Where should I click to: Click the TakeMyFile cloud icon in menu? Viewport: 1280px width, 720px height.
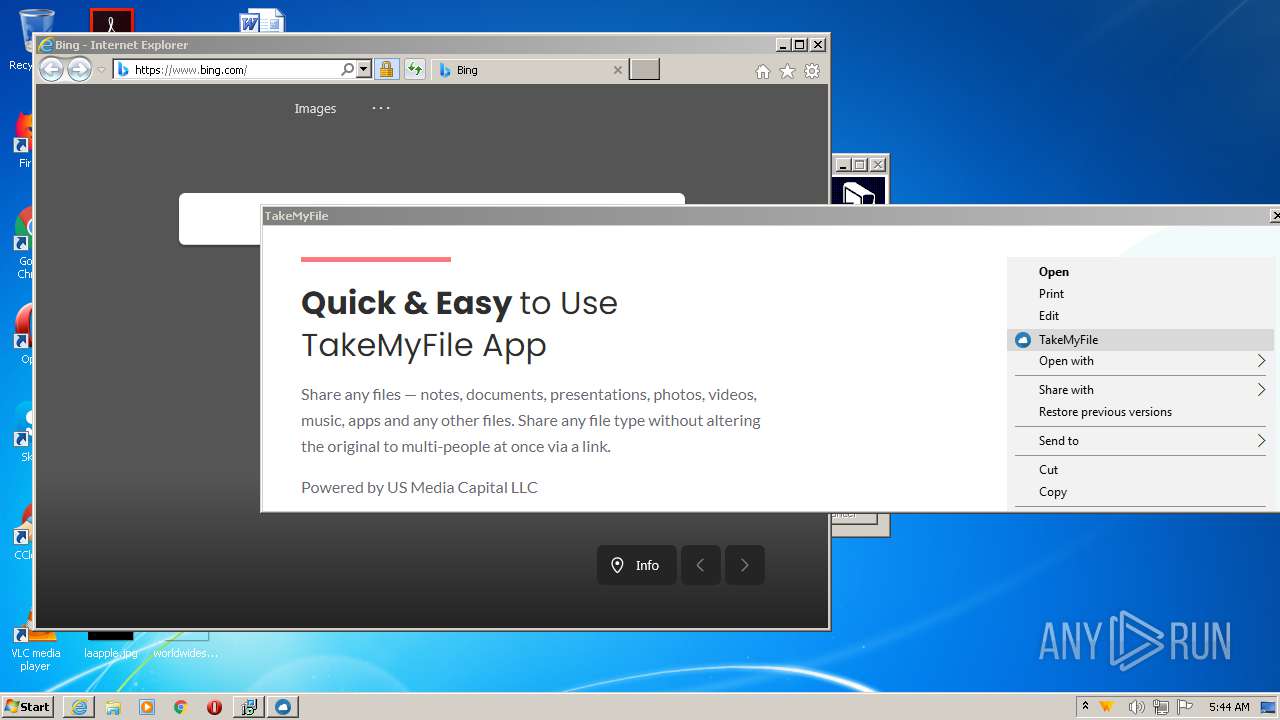(1022, 340)
